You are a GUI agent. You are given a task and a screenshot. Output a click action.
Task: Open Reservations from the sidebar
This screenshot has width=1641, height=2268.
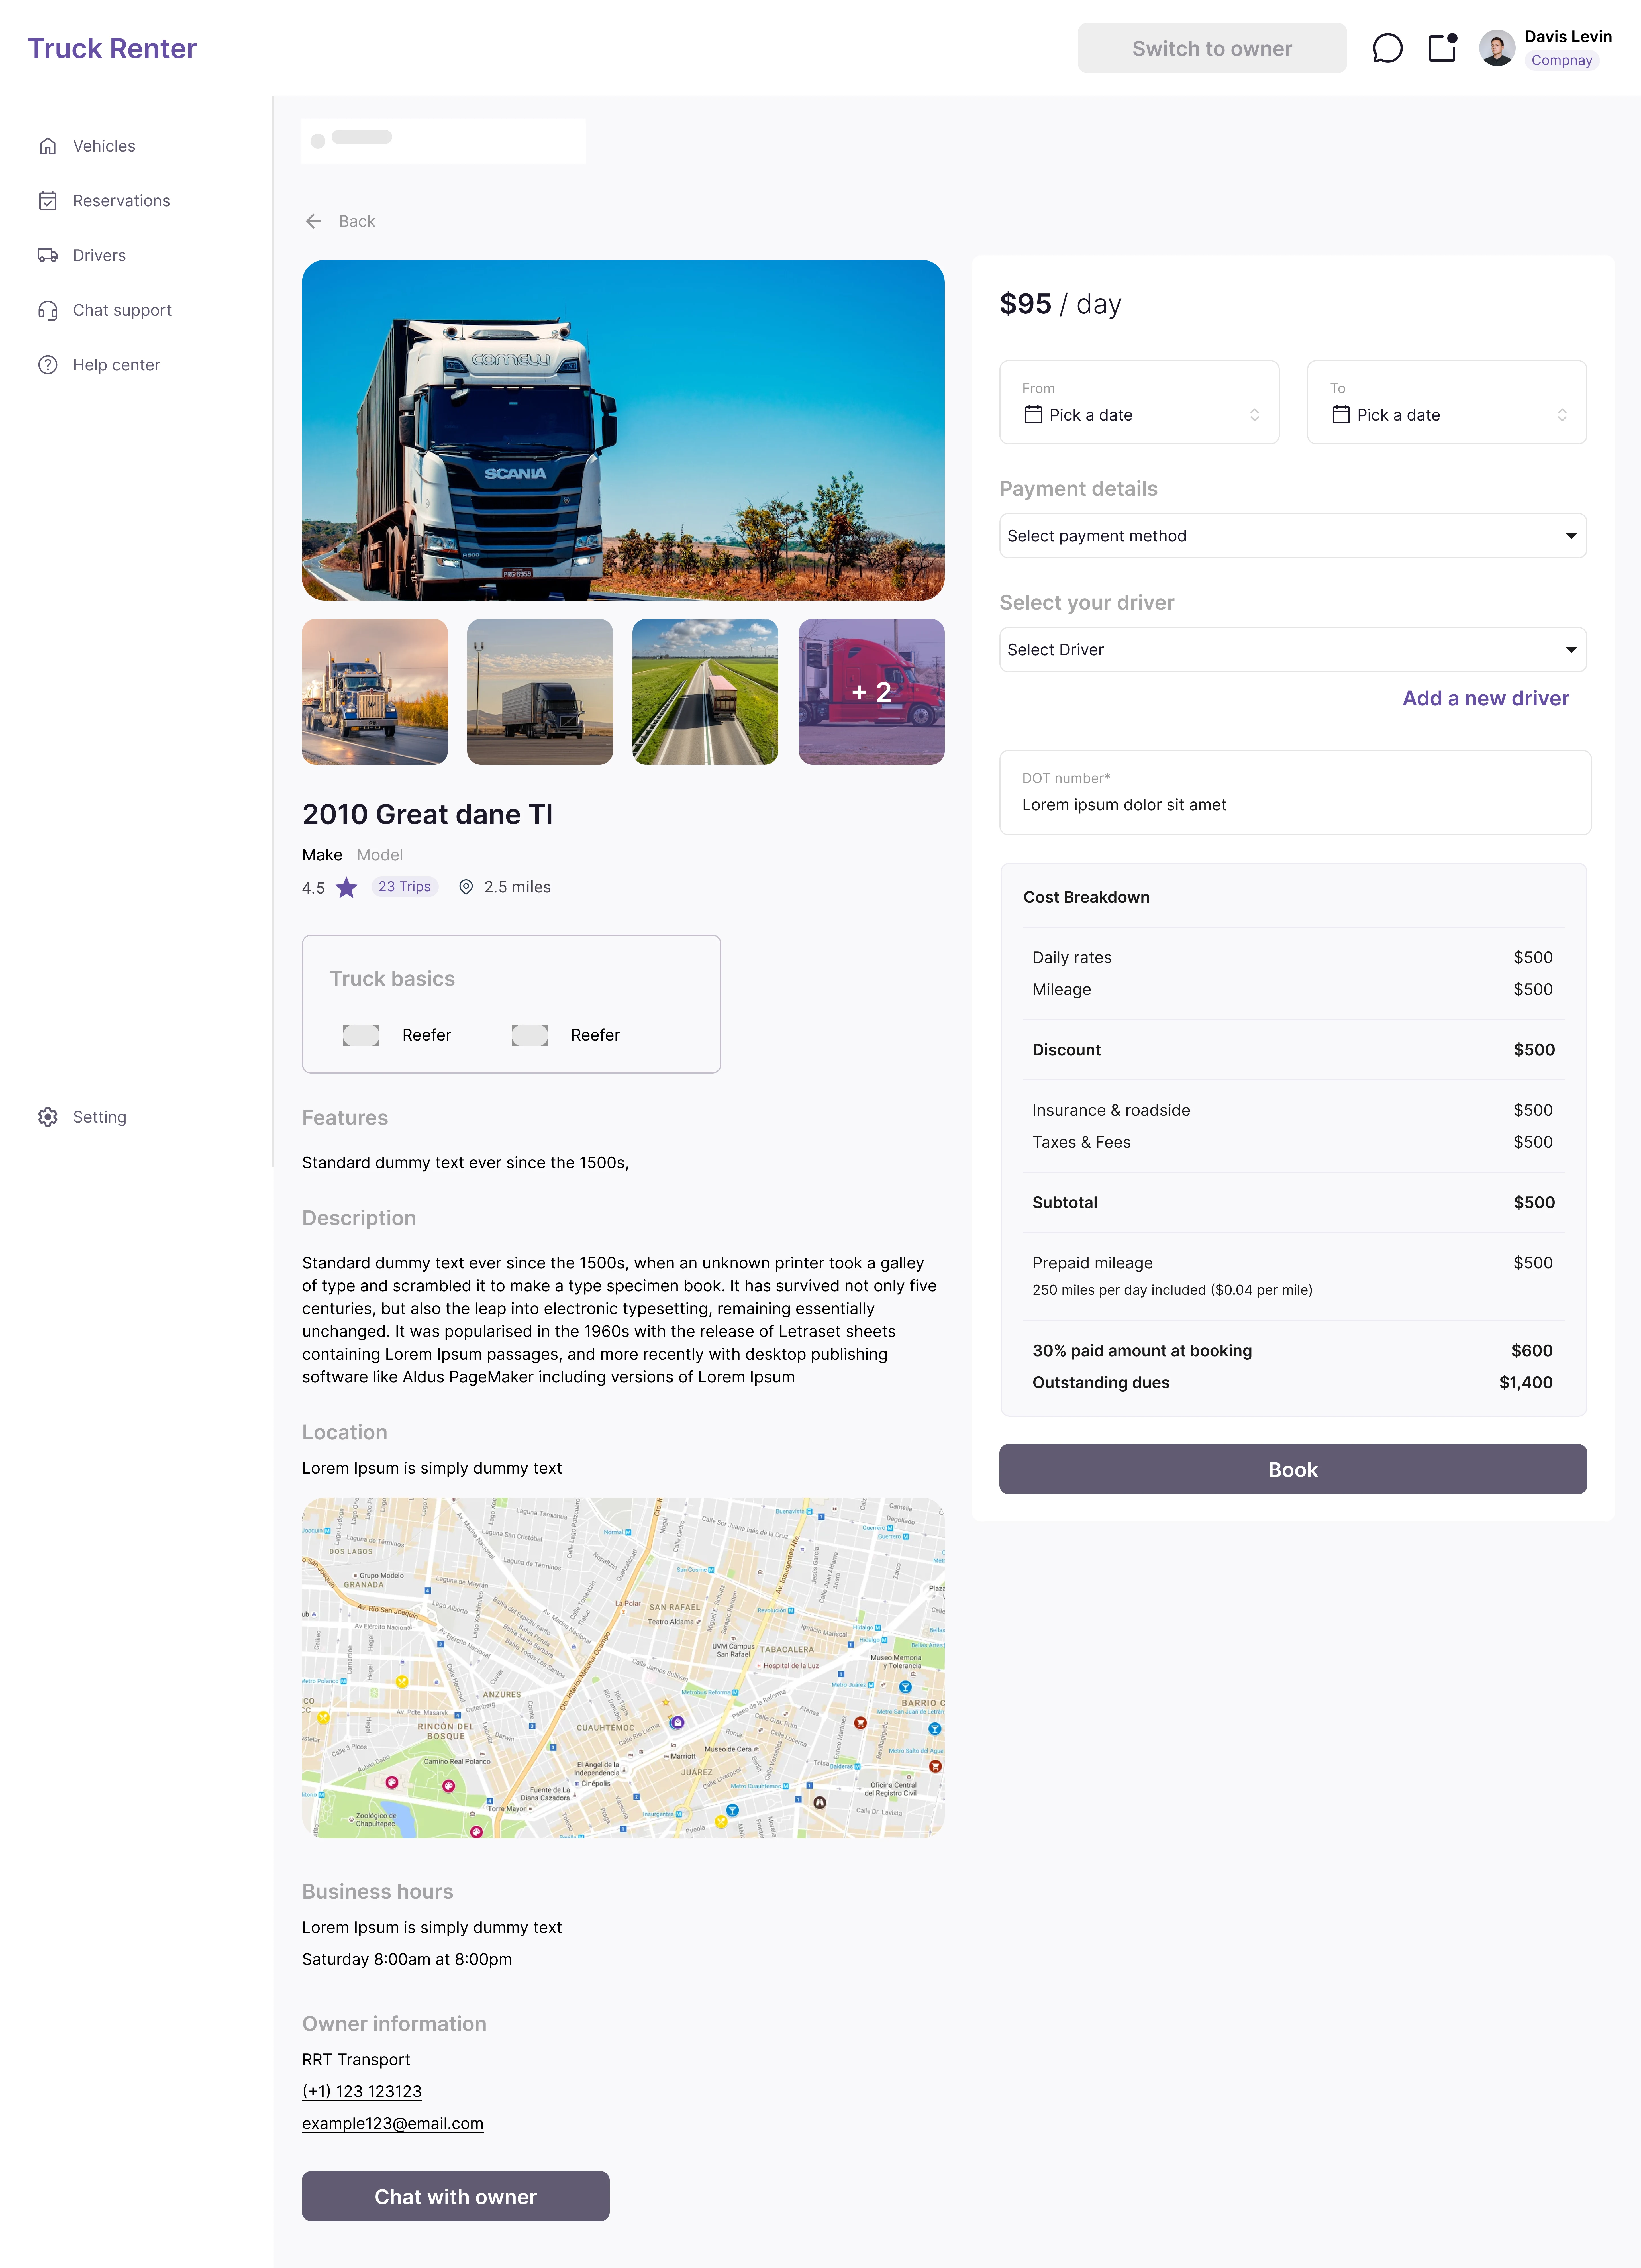pos(121,201)
